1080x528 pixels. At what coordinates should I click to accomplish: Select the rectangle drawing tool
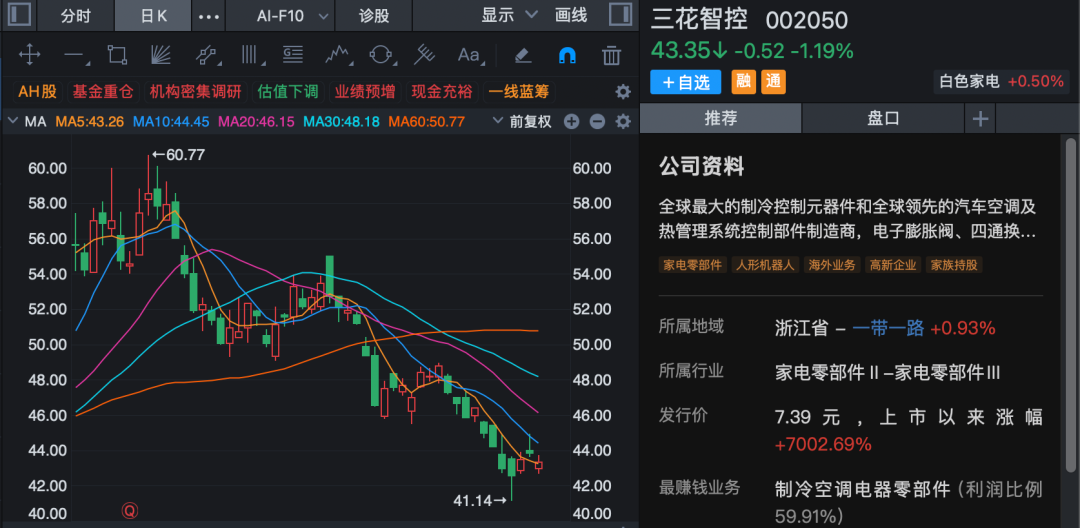tap(117, 55)
